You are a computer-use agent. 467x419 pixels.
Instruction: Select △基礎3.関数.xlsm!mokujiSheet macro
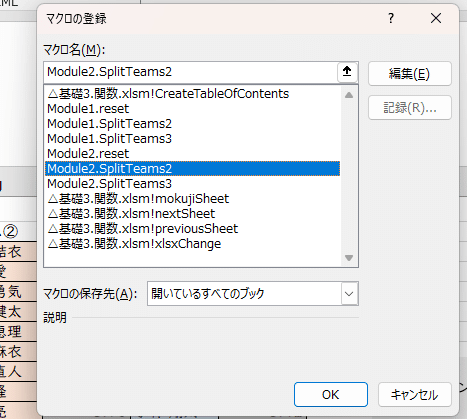(x=193, y=199)
